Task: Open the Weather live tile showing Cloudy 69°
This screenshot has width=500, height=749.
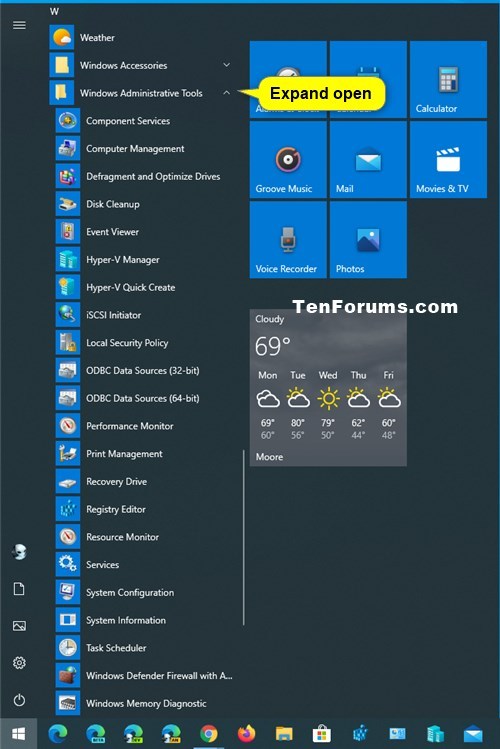Action: click(328, 388)
